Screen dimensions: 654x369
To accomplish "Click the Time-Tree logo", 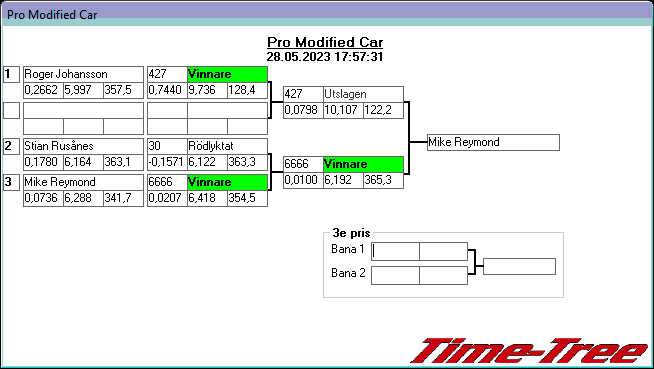I will [x=529, y=351].
